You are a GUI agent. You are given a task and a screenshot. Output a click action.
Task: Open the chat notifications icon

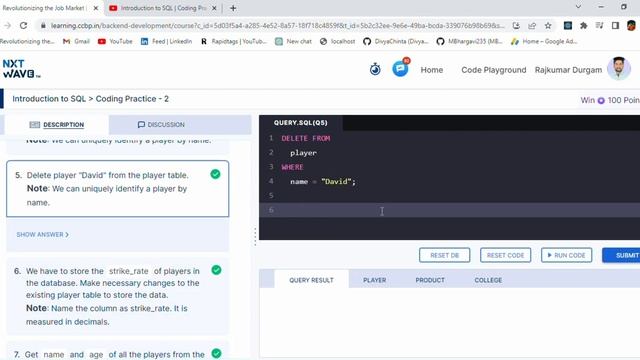click(400, 68)
